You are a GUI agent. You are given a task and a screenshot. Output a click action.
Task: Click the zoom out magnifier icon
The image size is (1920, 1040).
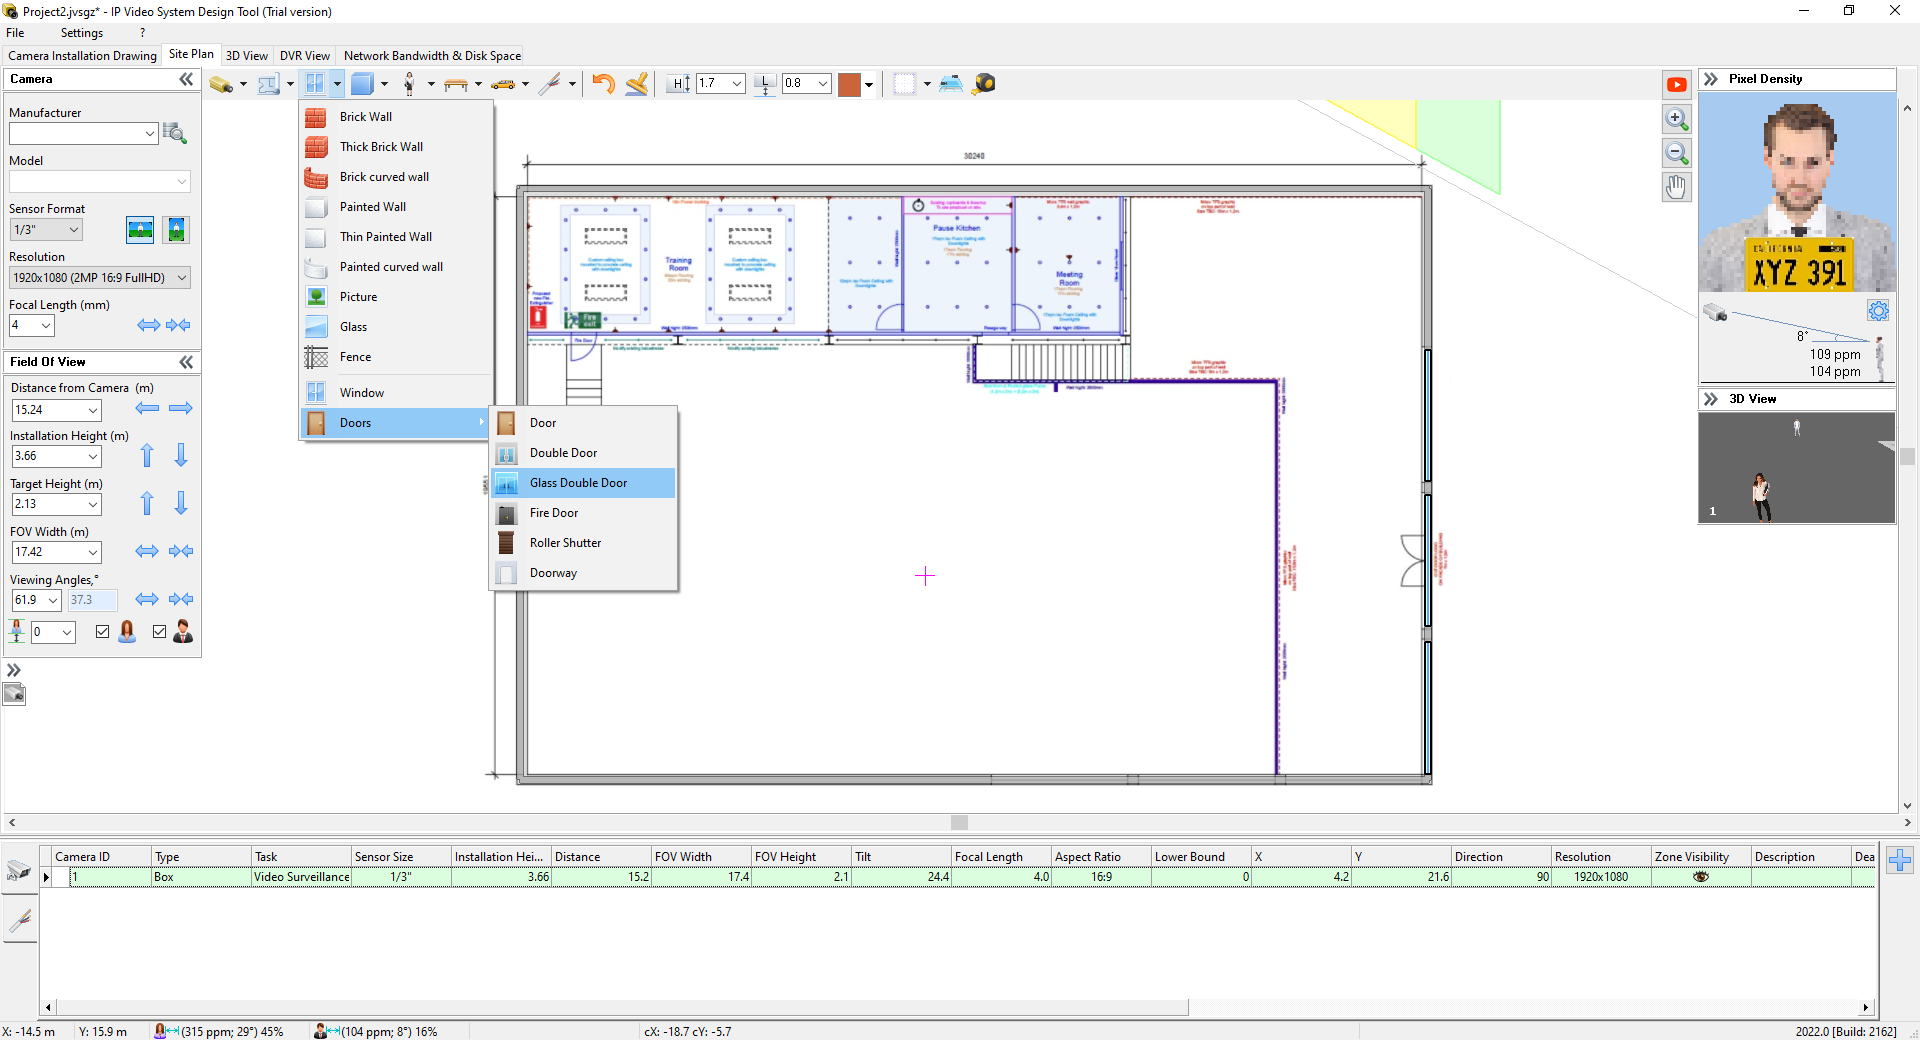pyautogui.click(x=1677, y=154)
